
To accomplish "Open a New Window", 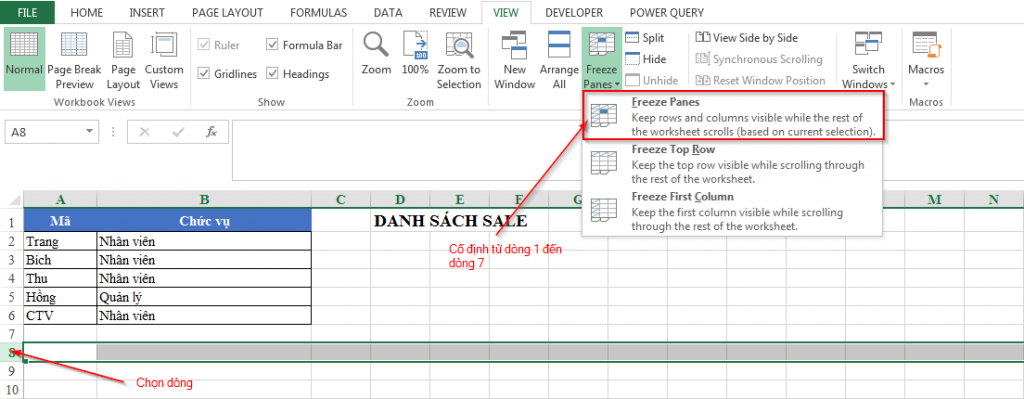I will tap(515, 59).
